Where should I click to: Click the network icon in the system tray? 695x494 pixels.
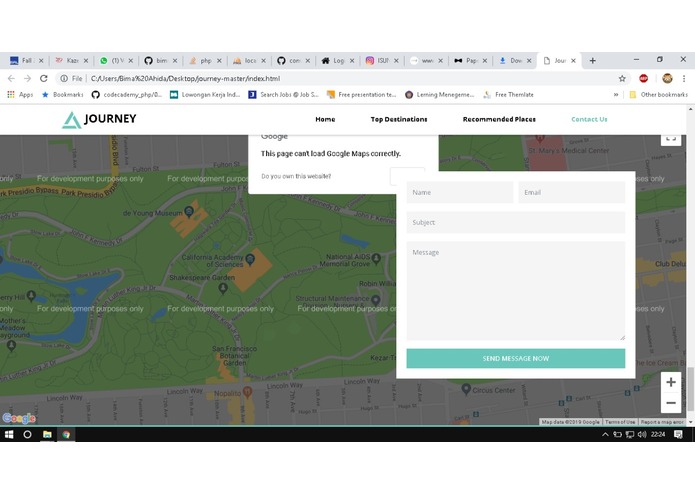pos(629,434)
